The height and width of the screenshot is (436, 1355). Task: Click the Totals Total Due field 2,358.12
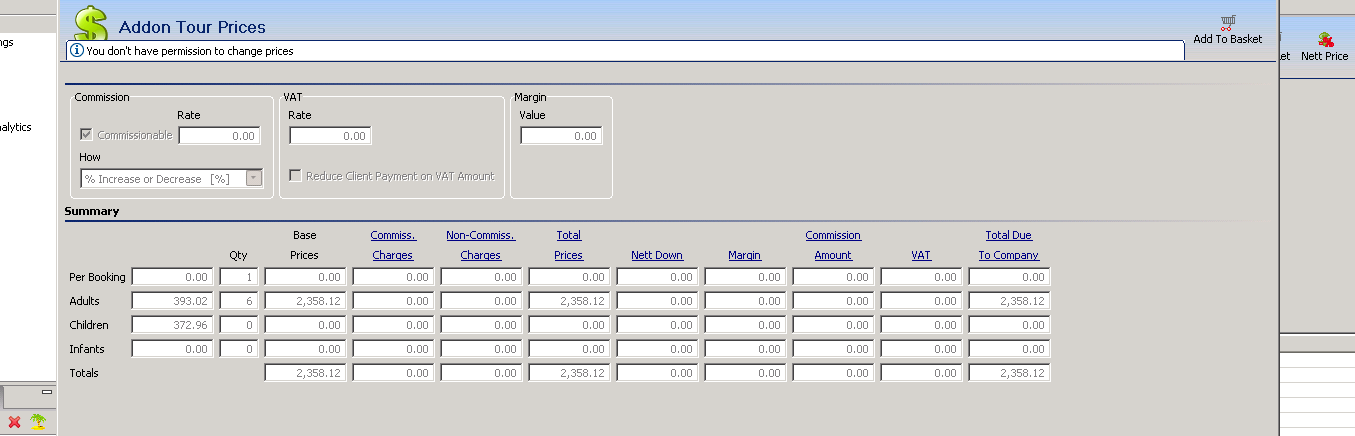[1009, 373]
